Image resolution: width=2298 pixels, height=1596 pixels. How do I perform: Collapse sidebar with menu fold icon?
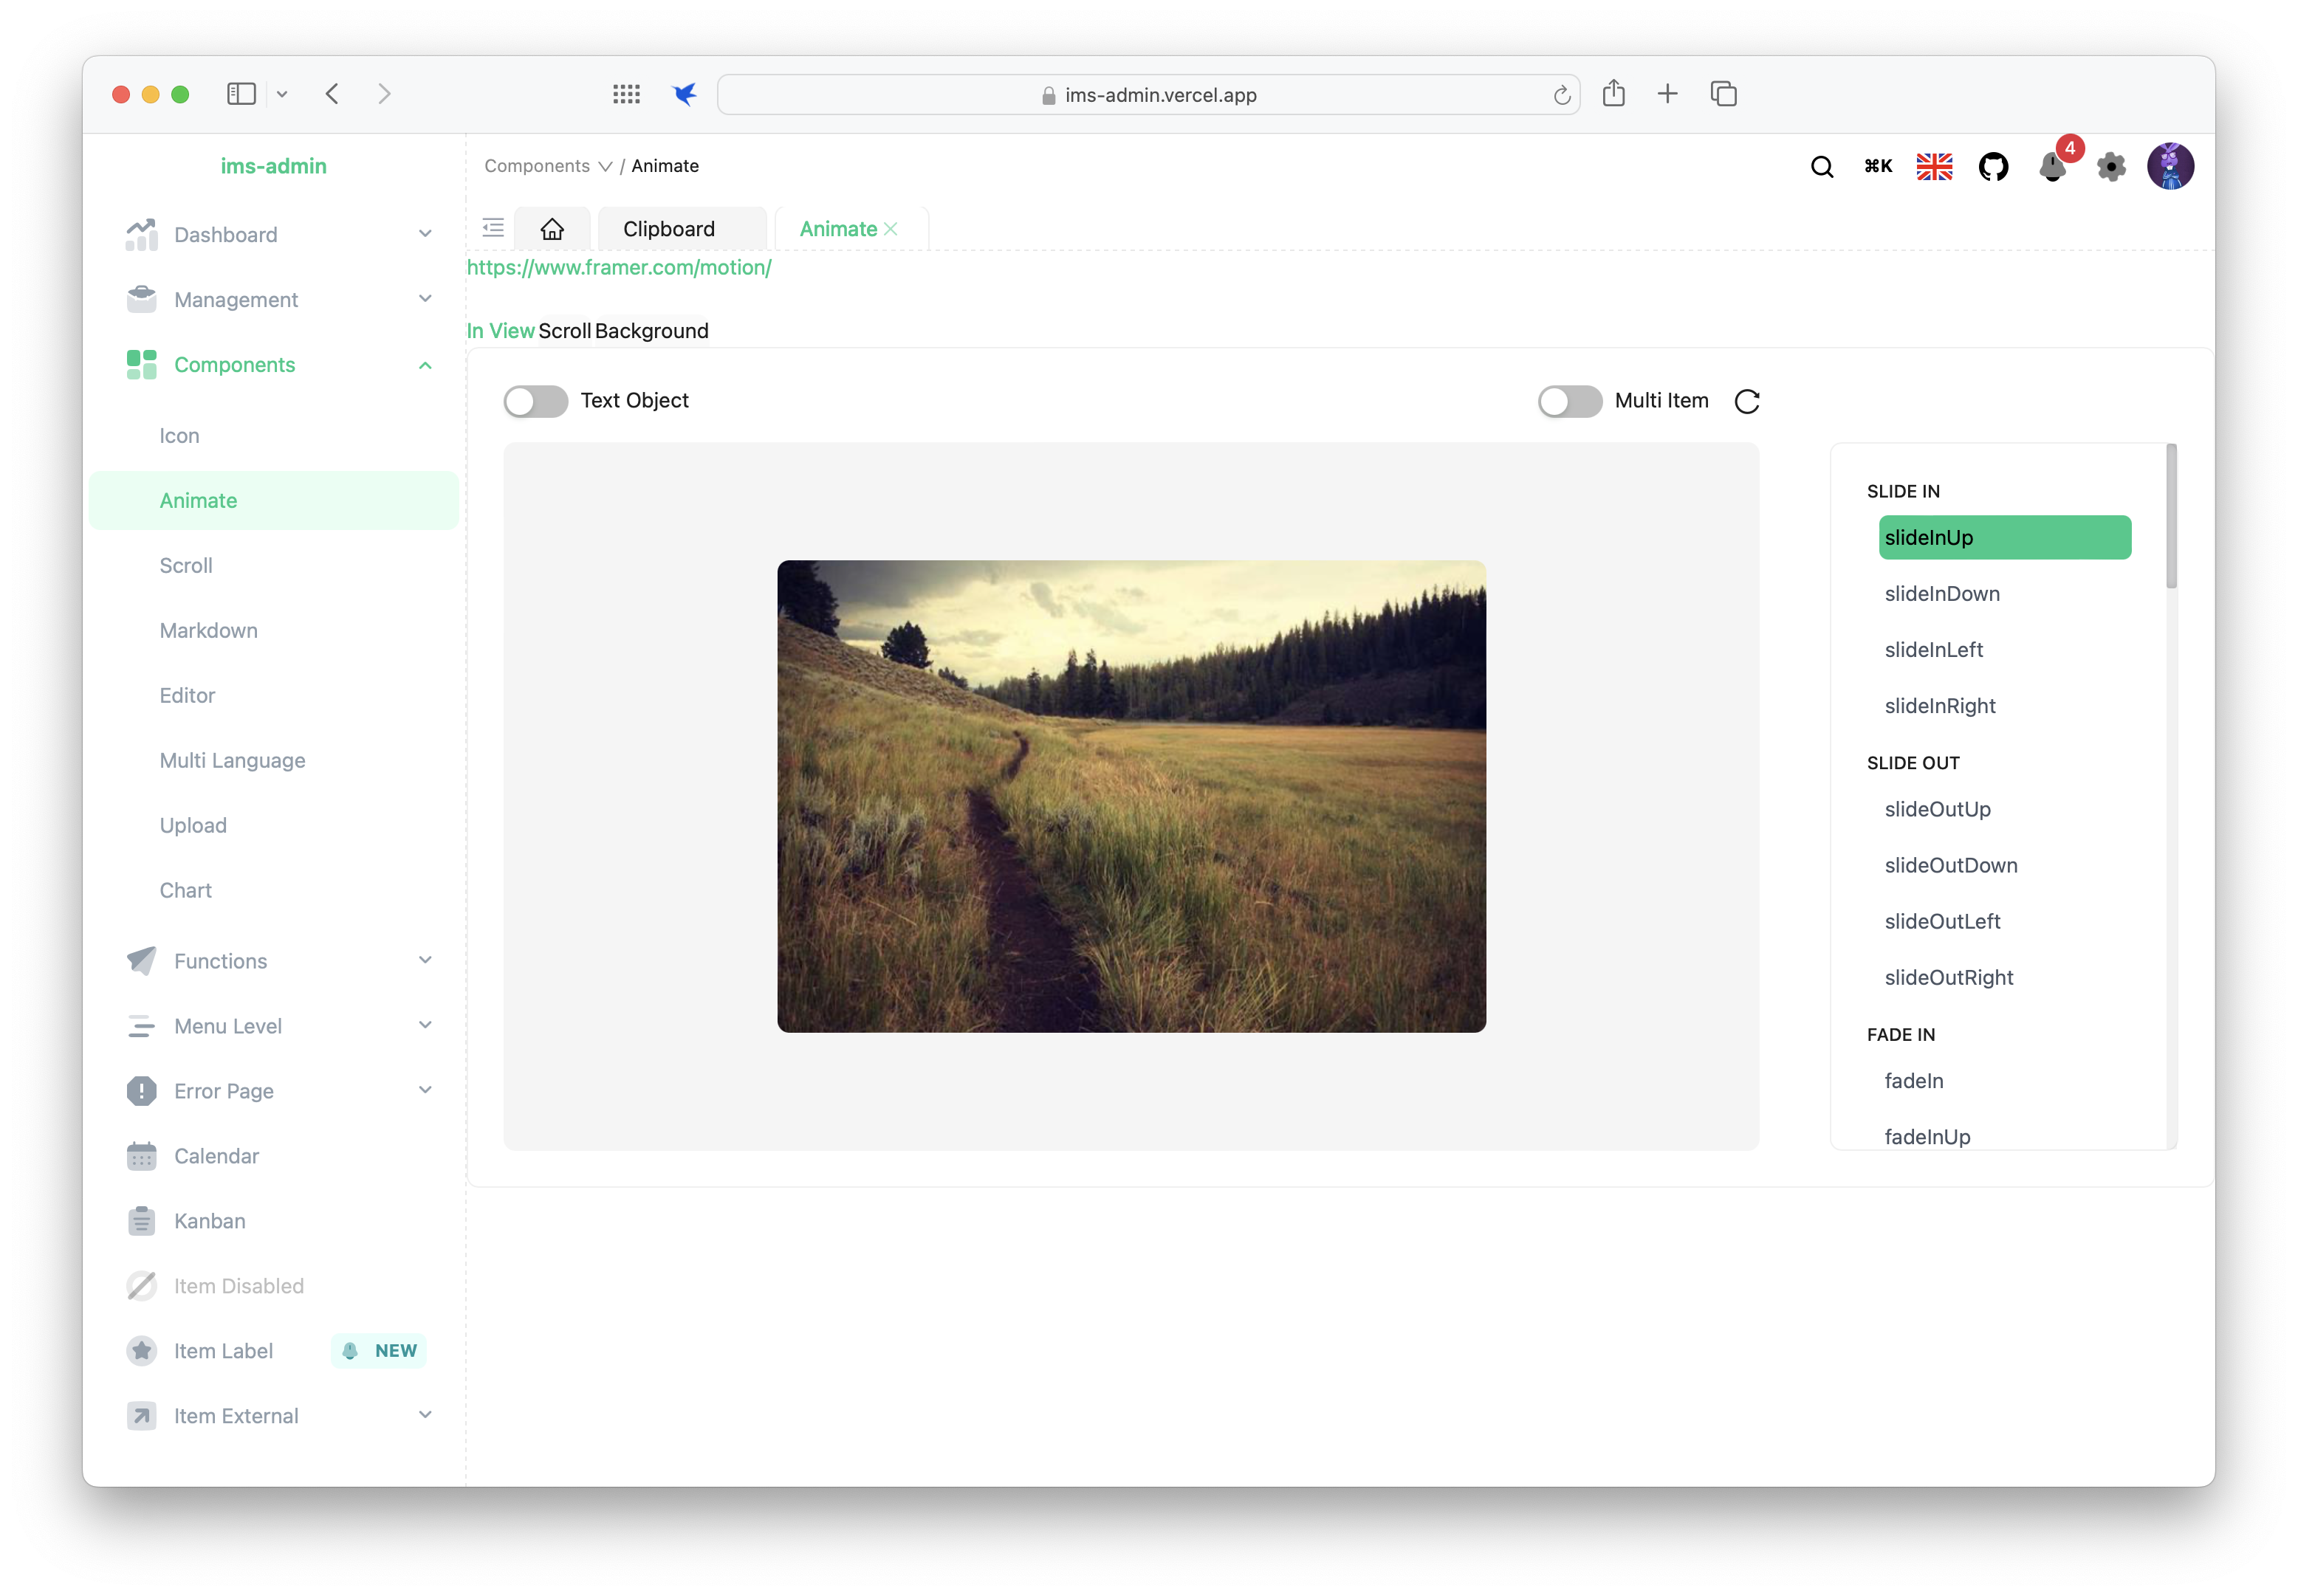493,228
